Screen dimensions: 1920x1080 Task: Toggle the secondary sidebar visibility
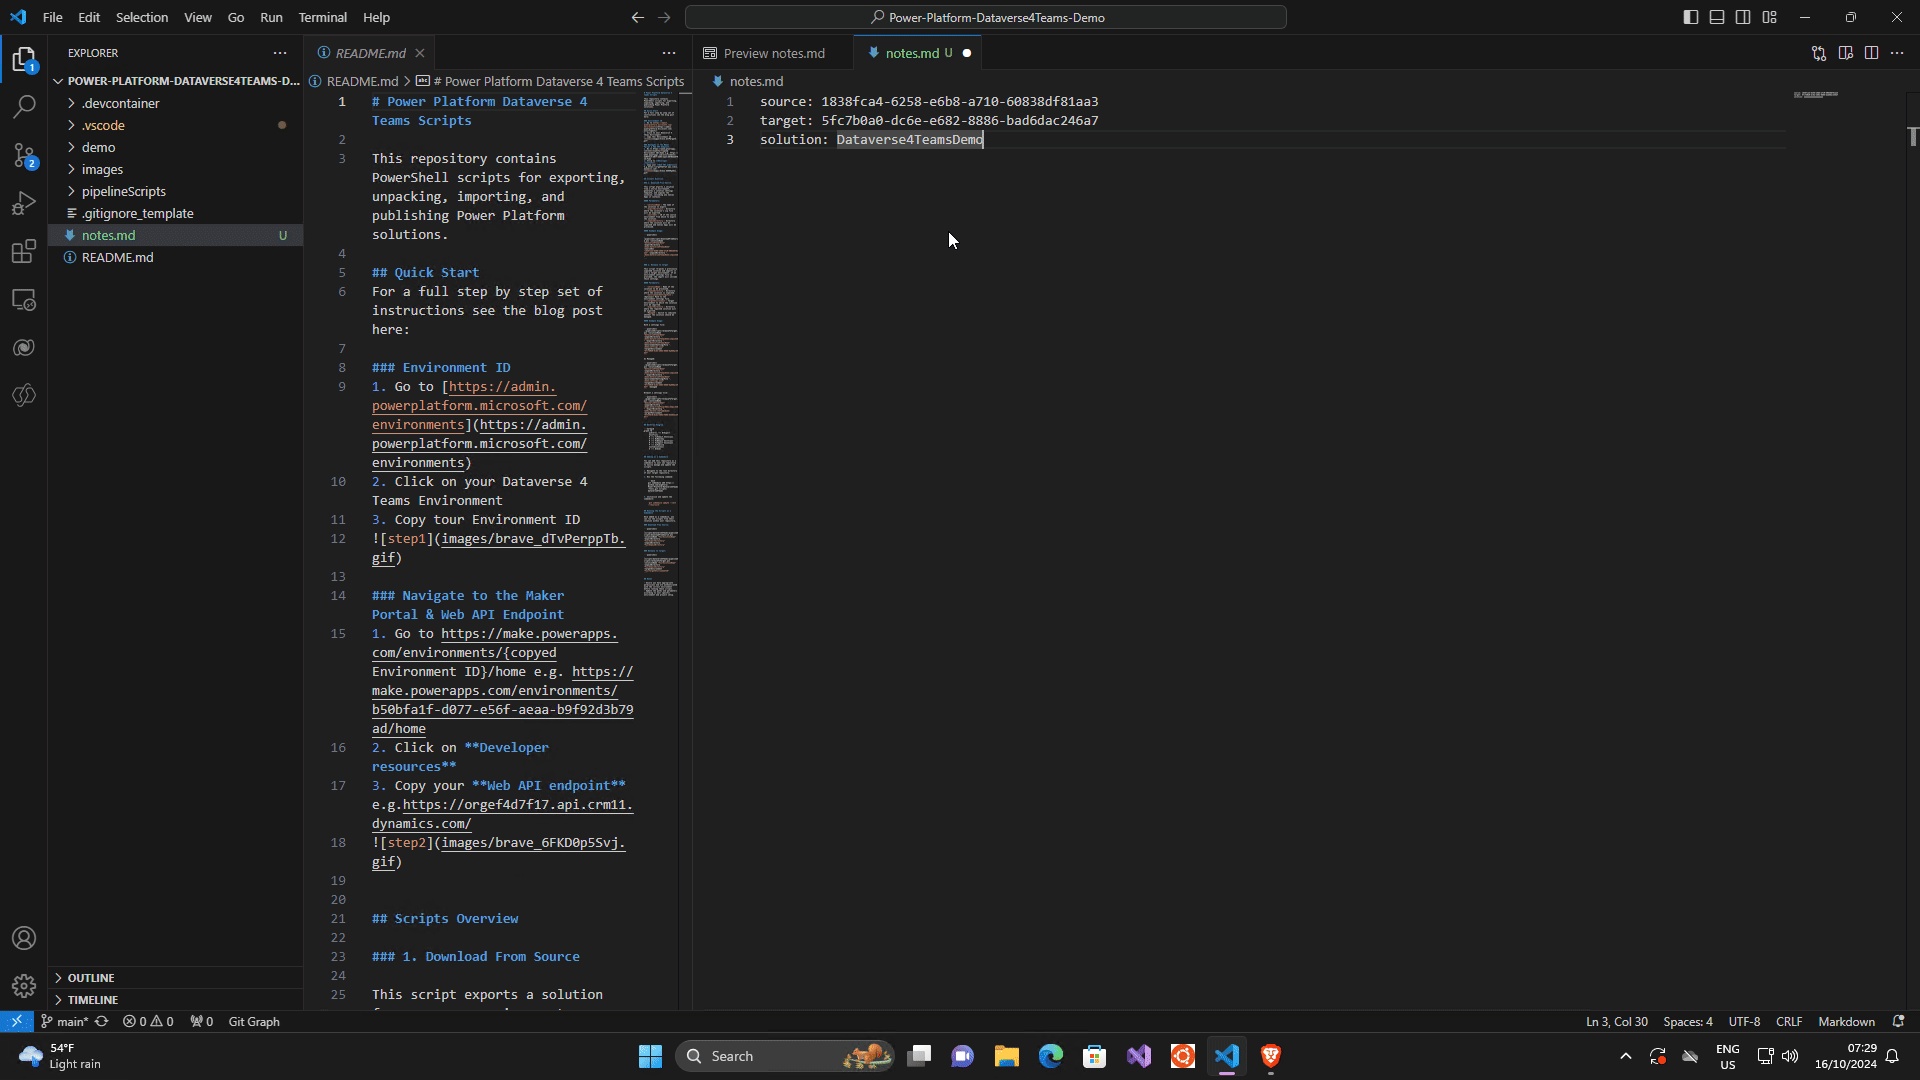[1742, 17]
